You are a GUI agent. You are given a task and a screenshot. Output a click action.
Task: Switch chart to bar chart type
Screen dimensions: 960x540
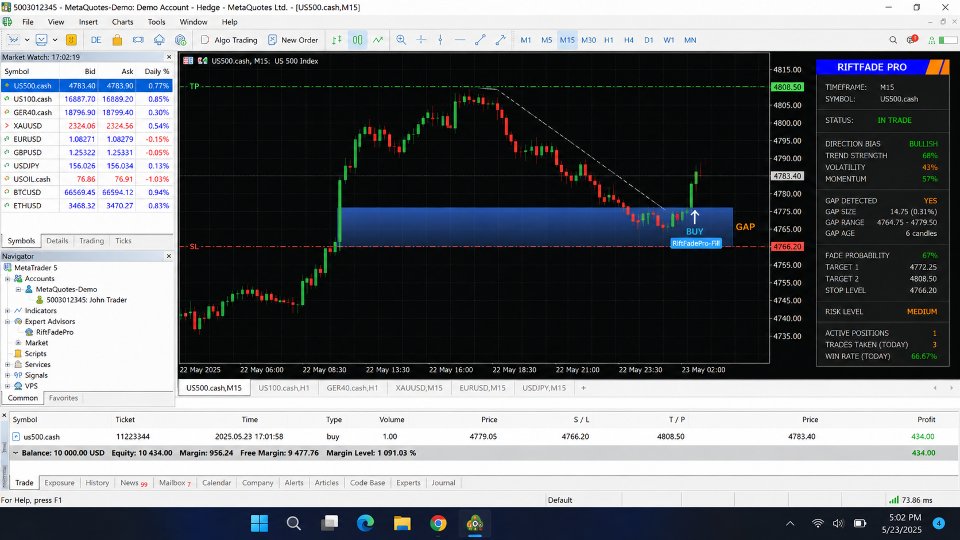tap(337, 40)
